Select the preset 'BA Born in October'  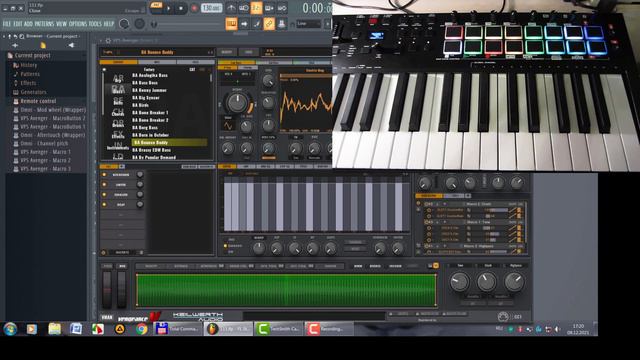(150, 135)
